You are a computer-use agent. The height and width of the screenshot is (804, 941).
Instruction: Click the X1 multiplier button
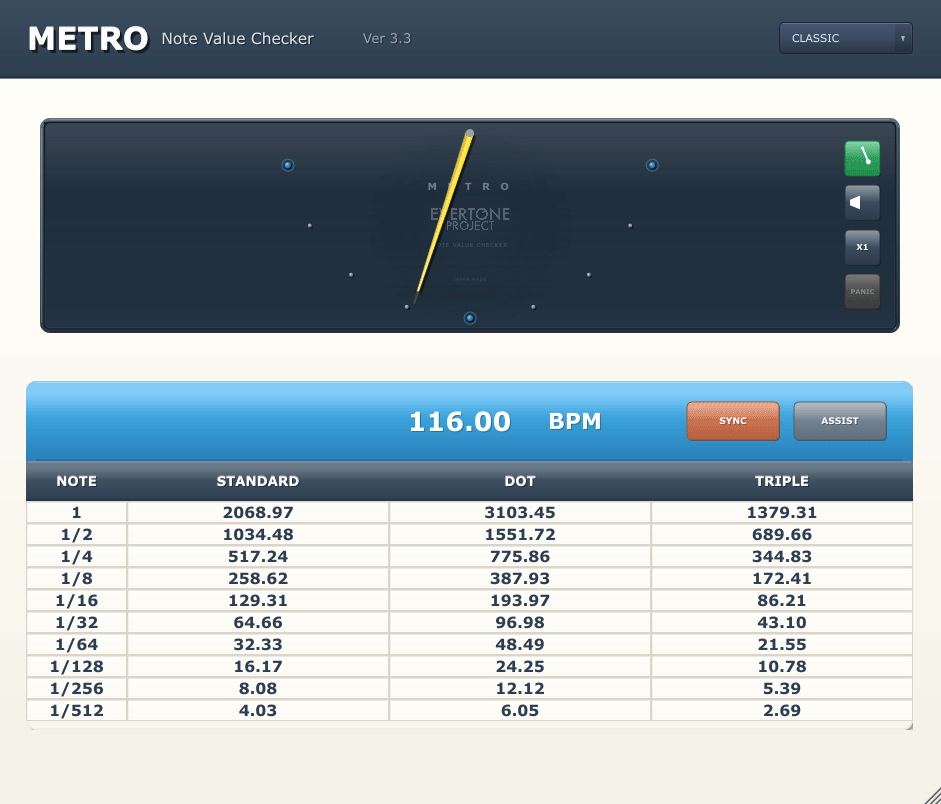[862, 247]
